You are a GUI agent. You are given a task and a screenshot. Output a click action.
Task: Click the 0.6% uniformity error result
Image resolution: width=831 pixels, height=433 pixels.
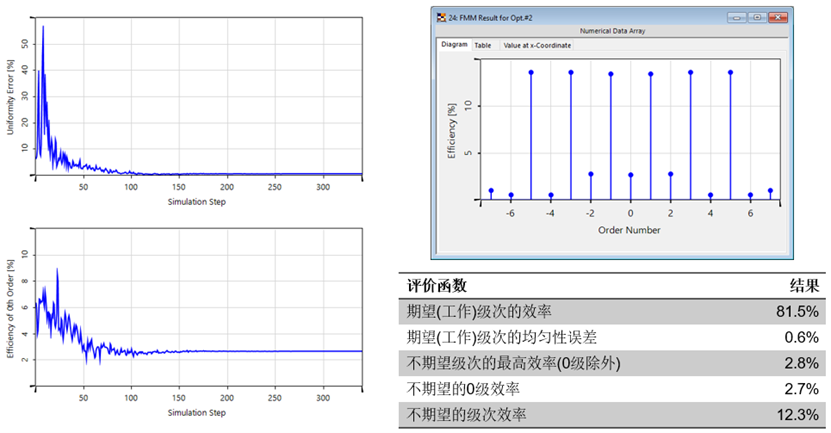(801, 337)
